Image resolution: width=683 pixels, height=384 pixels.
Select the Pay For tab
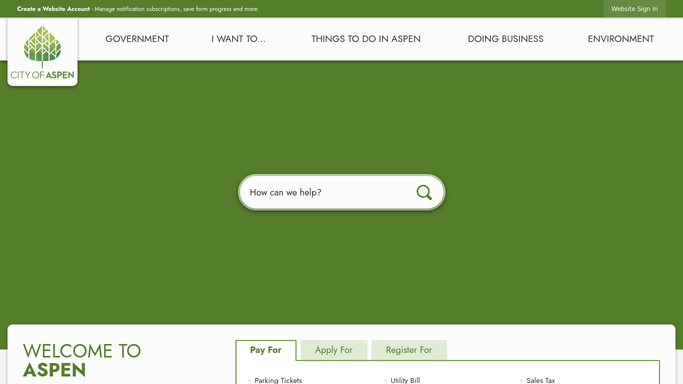pos(266,350)
